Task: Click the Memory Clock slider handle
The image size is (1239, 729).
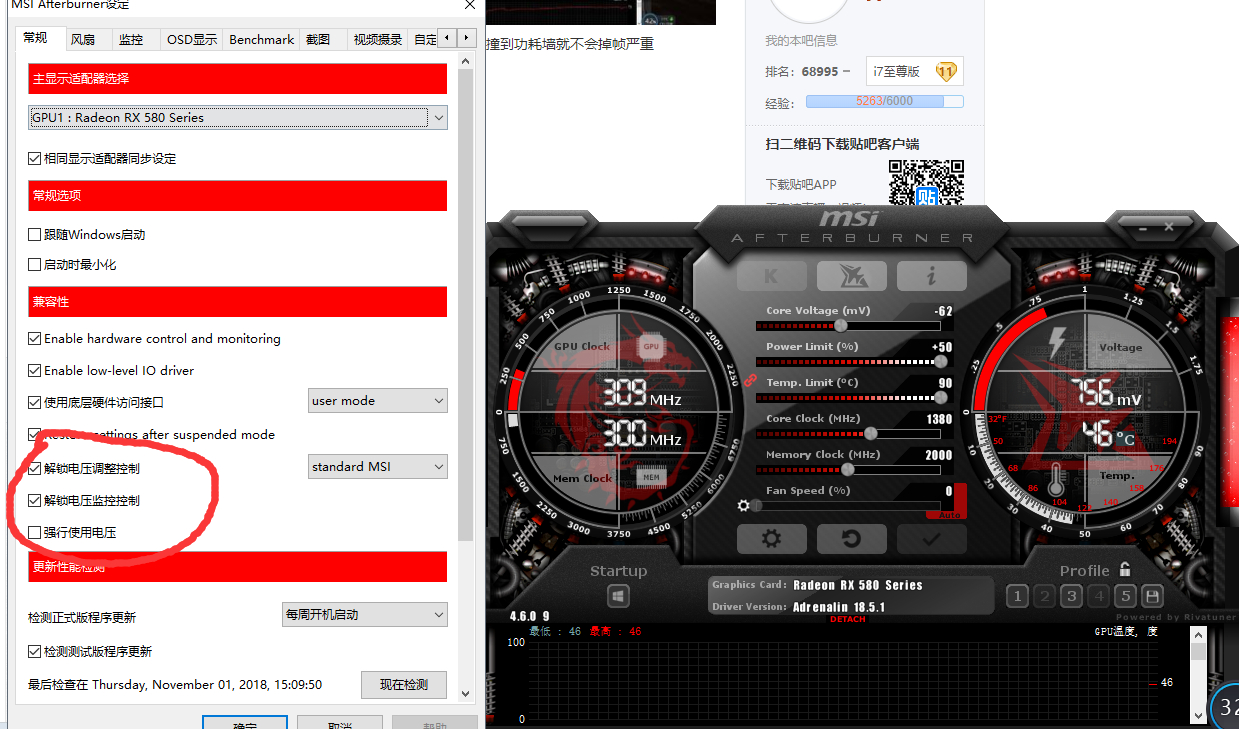Action: pyautogui.click(x=848, y=469)
